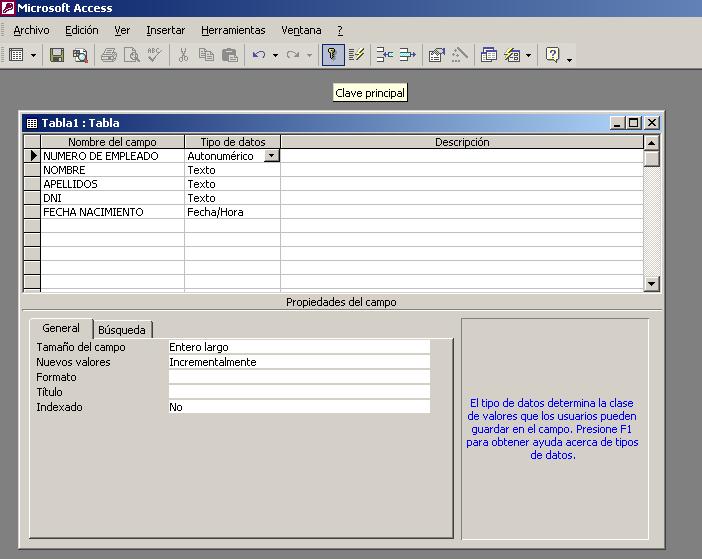
Task: Click the Nuevos valores value field
Action: (x=299, y=362)
